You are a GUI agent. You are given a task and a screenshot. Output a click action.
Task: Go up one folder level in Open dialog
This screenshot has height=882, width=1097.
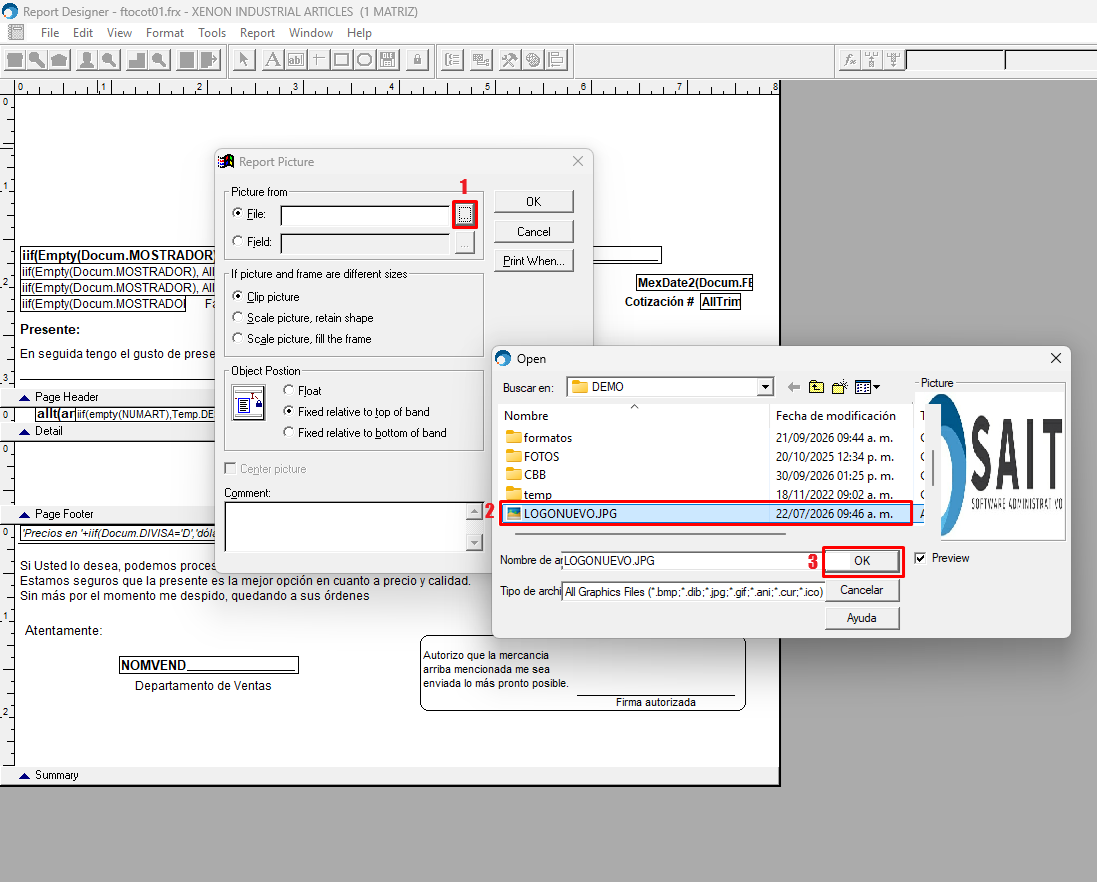[816, 387]
